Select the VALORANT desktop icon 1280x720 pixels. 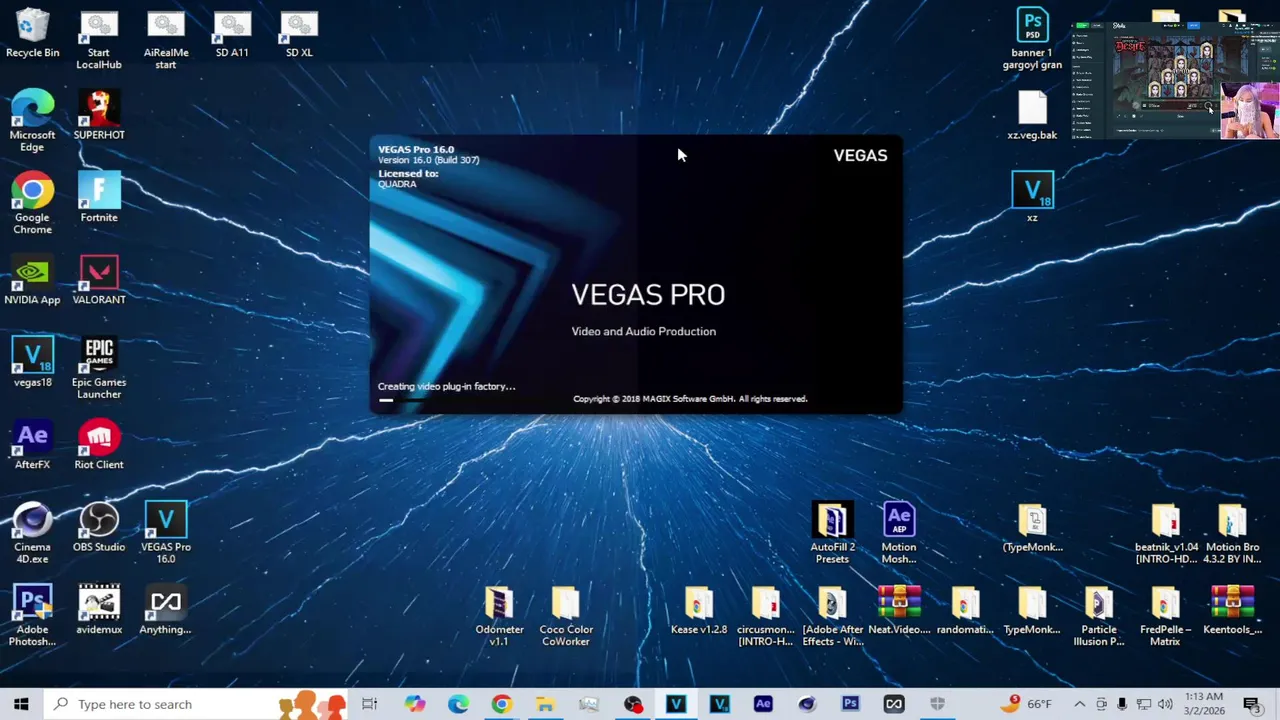coord(99,280)
